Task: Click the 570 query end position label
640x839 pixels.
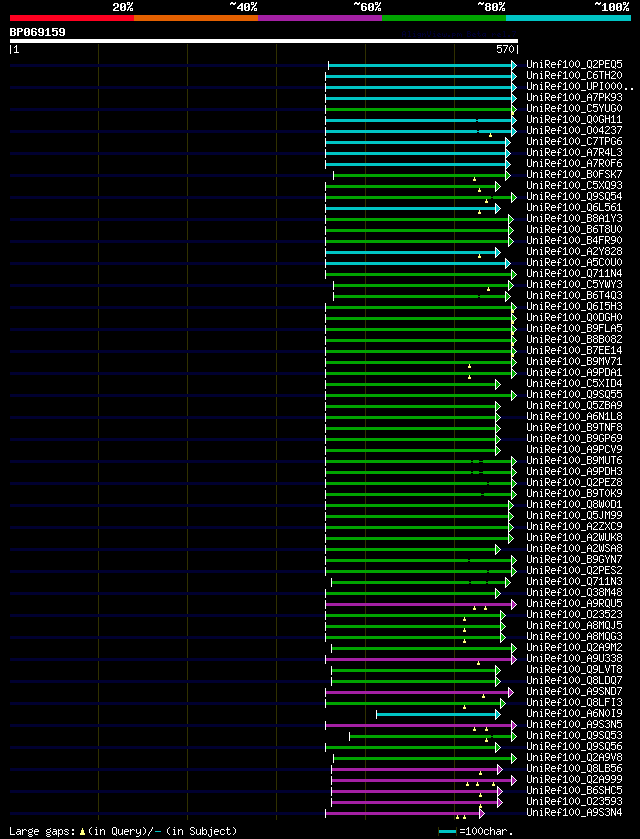Action: pos(506,50)
